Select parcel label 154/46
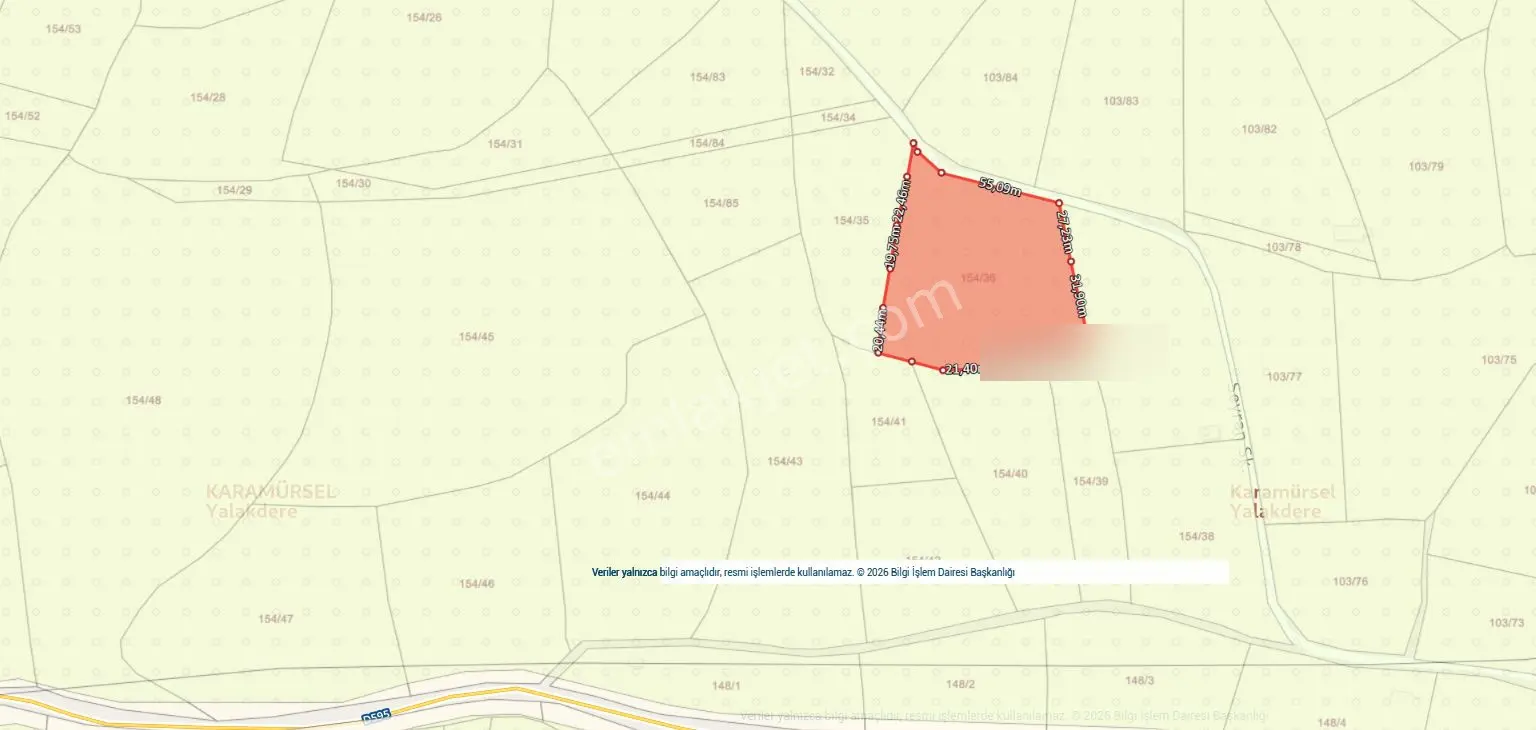Viewport: 1536px width, 730px height. 476,583
